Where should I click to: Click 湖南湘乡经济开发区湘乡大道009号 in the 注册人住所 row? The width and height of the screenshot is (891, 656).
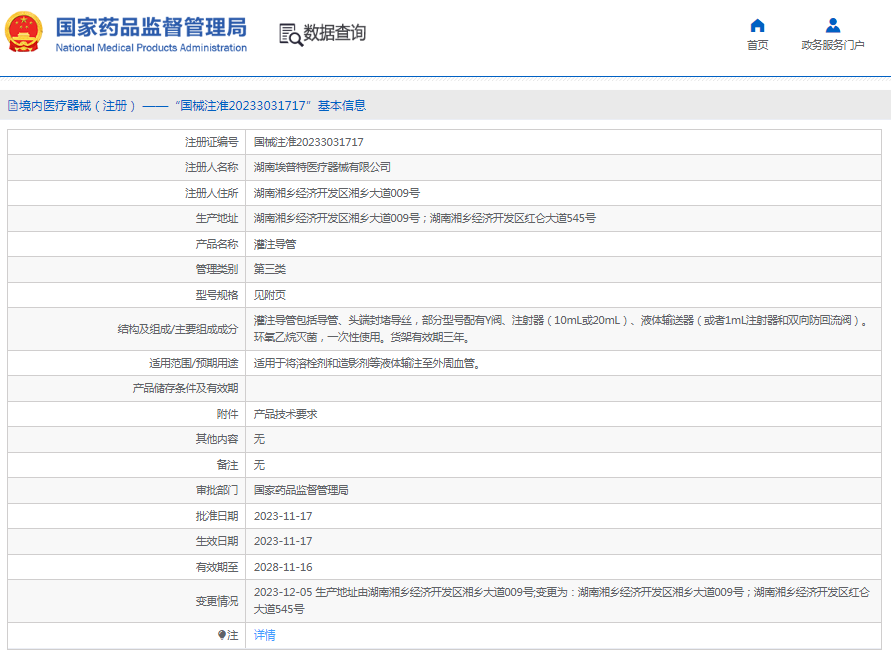(337, 193)
